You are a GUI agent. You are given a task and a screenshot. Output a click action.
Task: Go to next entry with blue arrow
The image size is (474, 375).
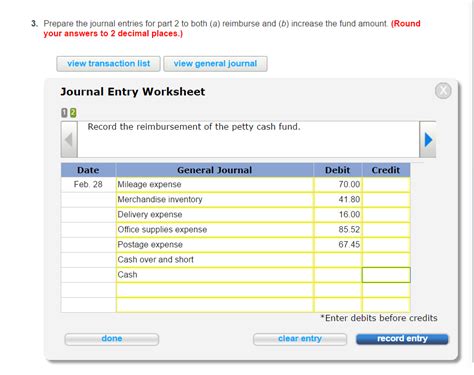click(x=428, y=139)
